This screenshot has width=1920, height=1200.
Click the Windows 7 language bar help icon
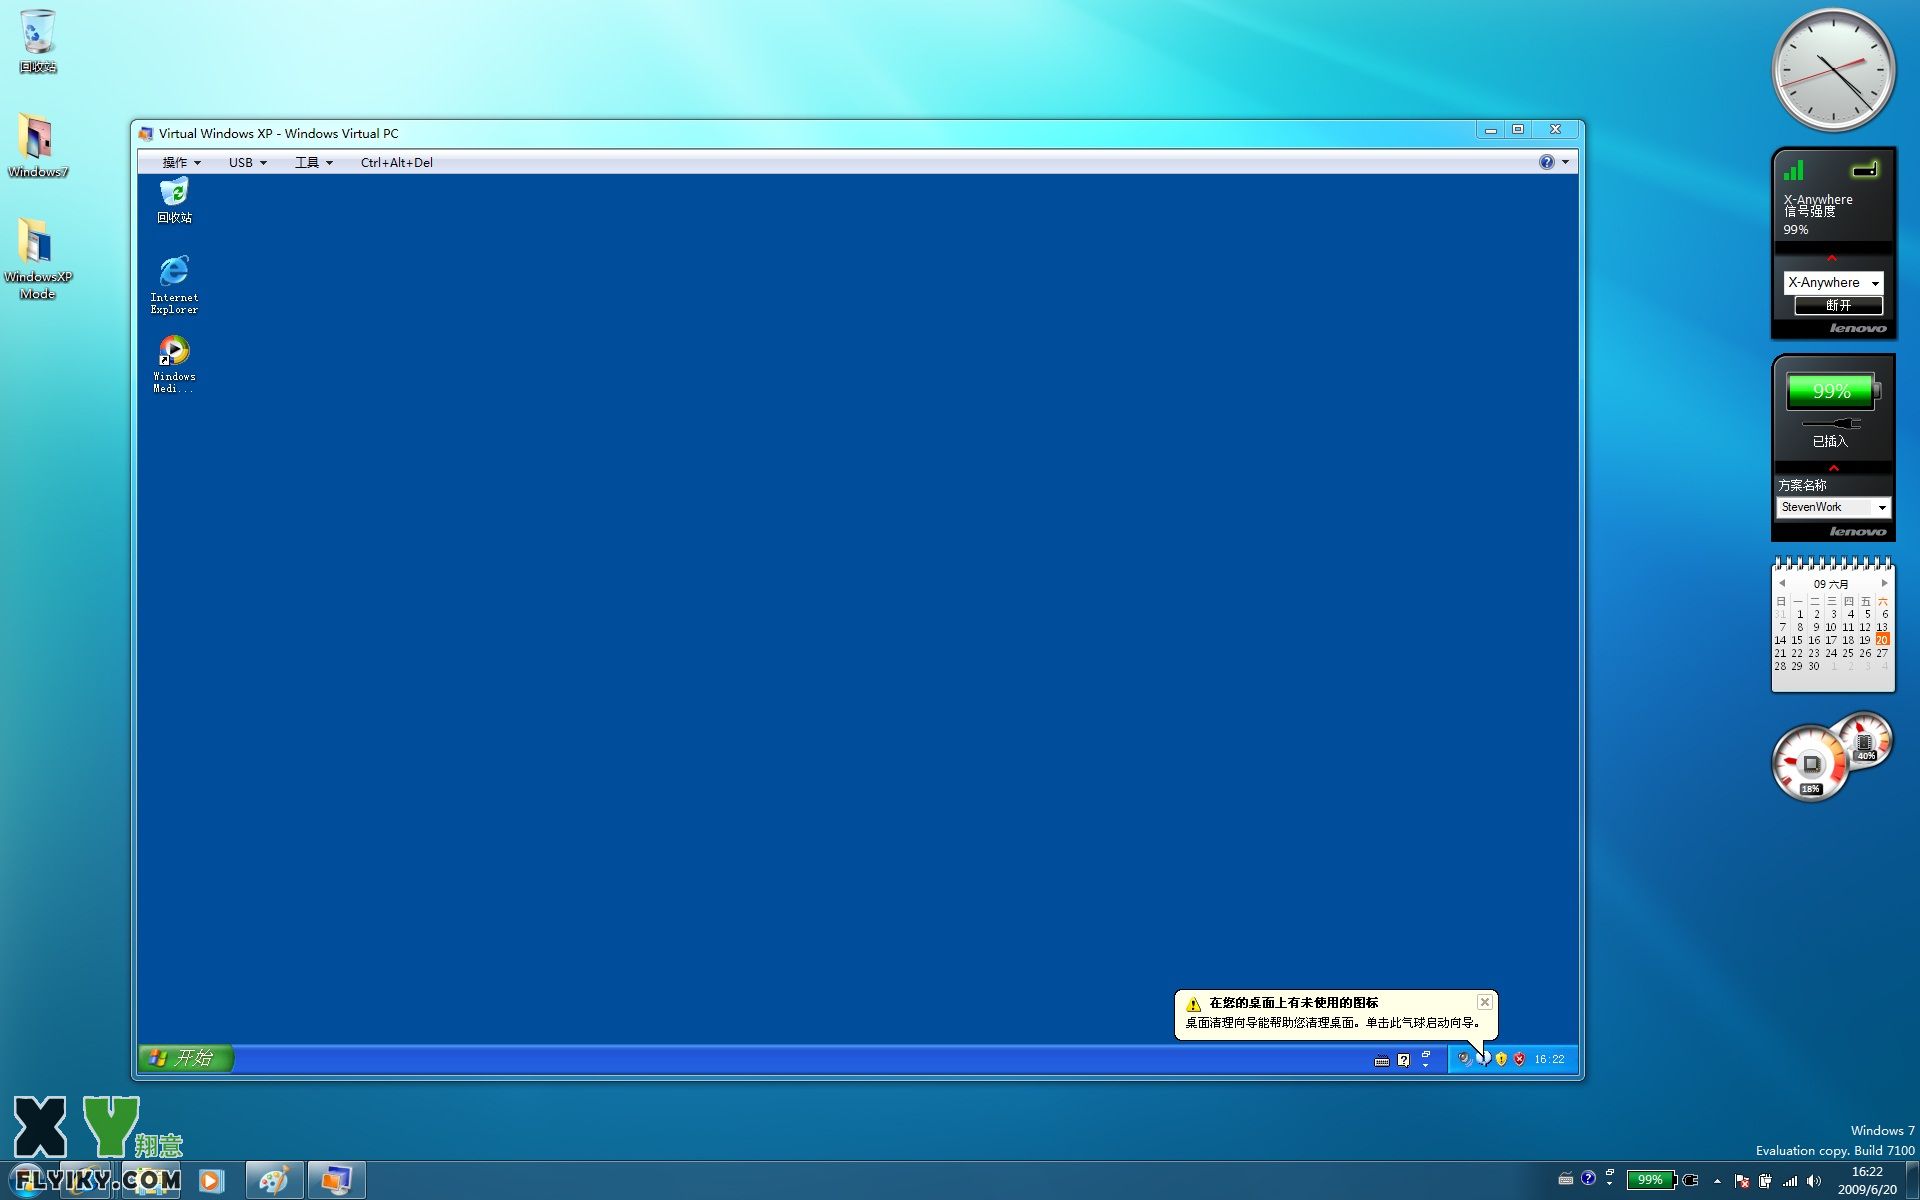pos(1588,1178)
